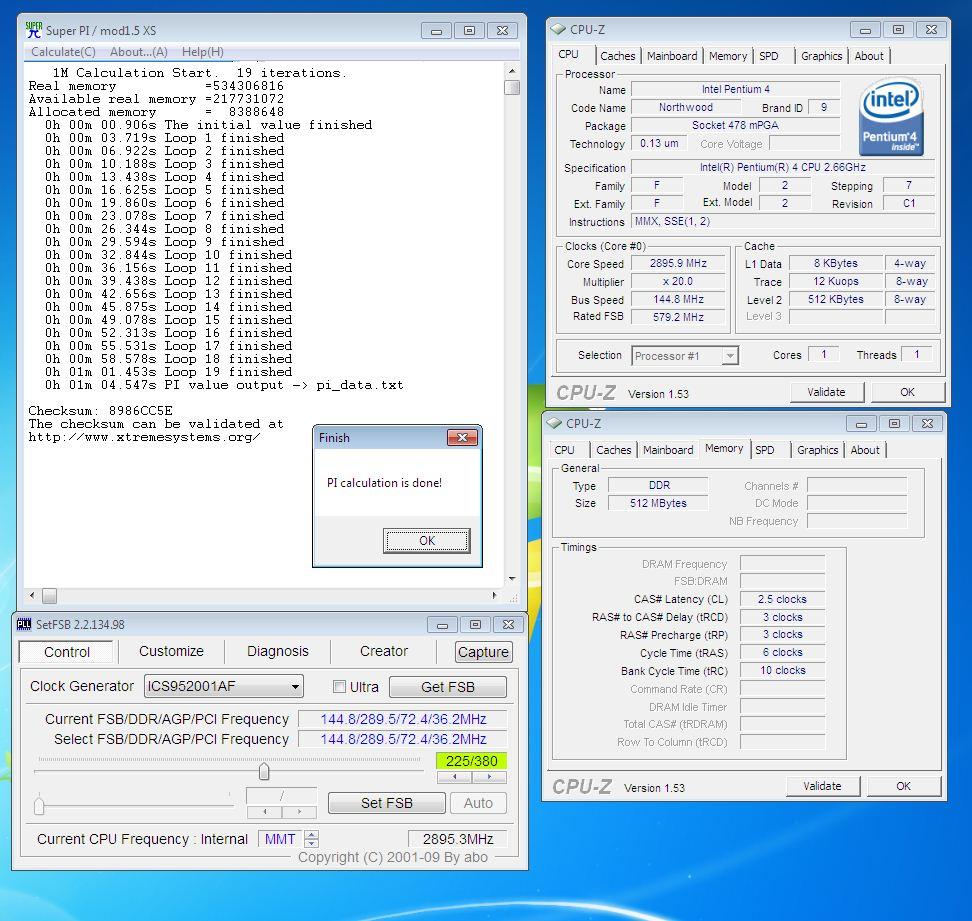Viewport: 972px width, 921px height.
Task: Click the 225/380 green value box
Action: point(472,760)
